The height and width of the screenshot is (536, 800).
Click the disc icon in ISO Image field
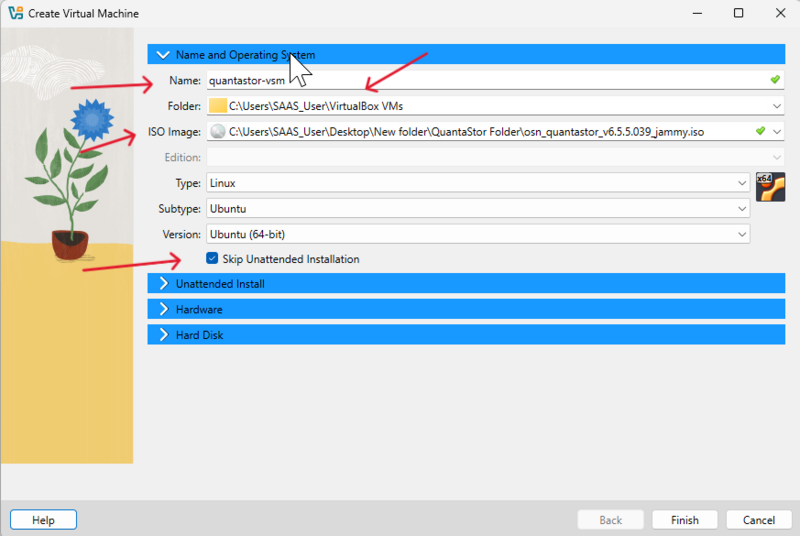(x=218, y=132)
